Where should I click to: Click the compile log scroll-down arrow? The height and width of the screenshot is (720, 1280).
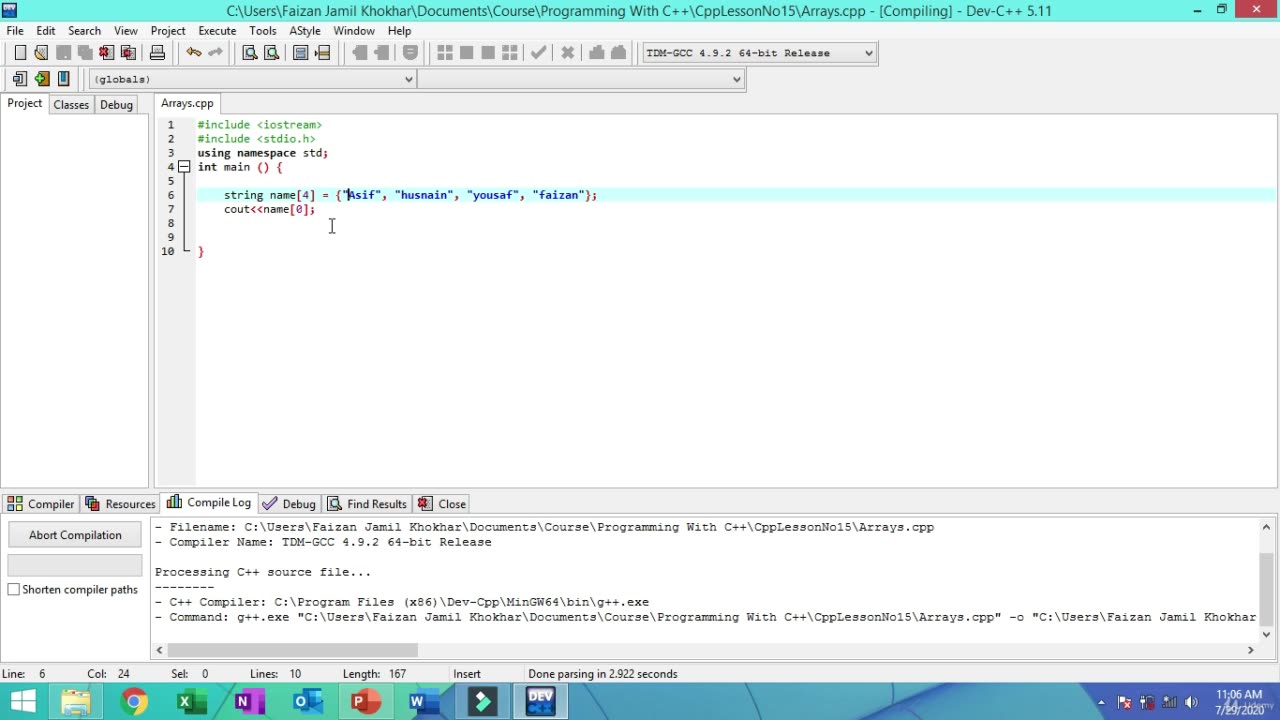coord(1266,634)
